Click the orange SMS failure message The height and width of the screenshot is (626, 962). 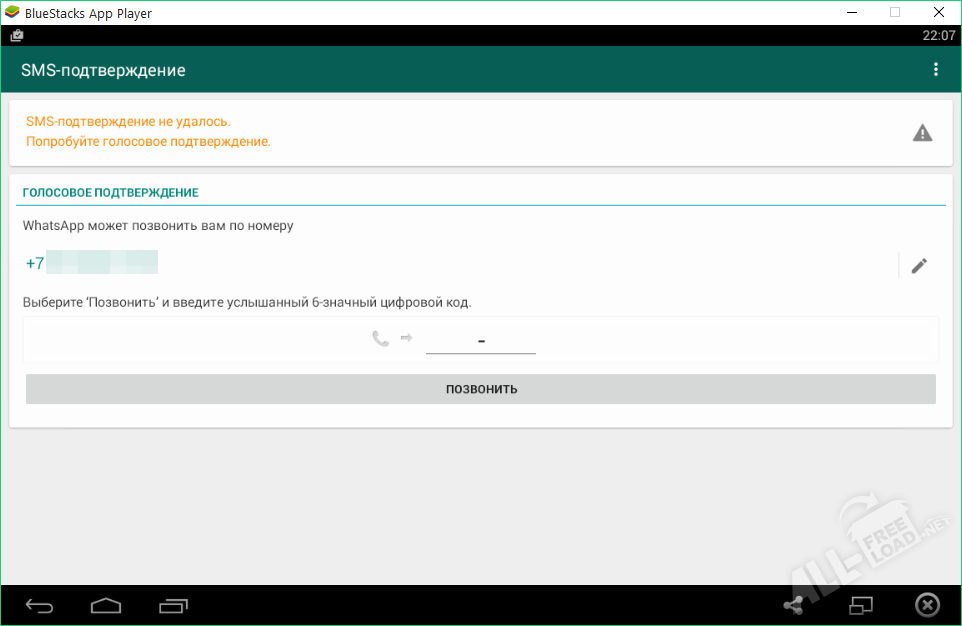[x=148, y=131]
